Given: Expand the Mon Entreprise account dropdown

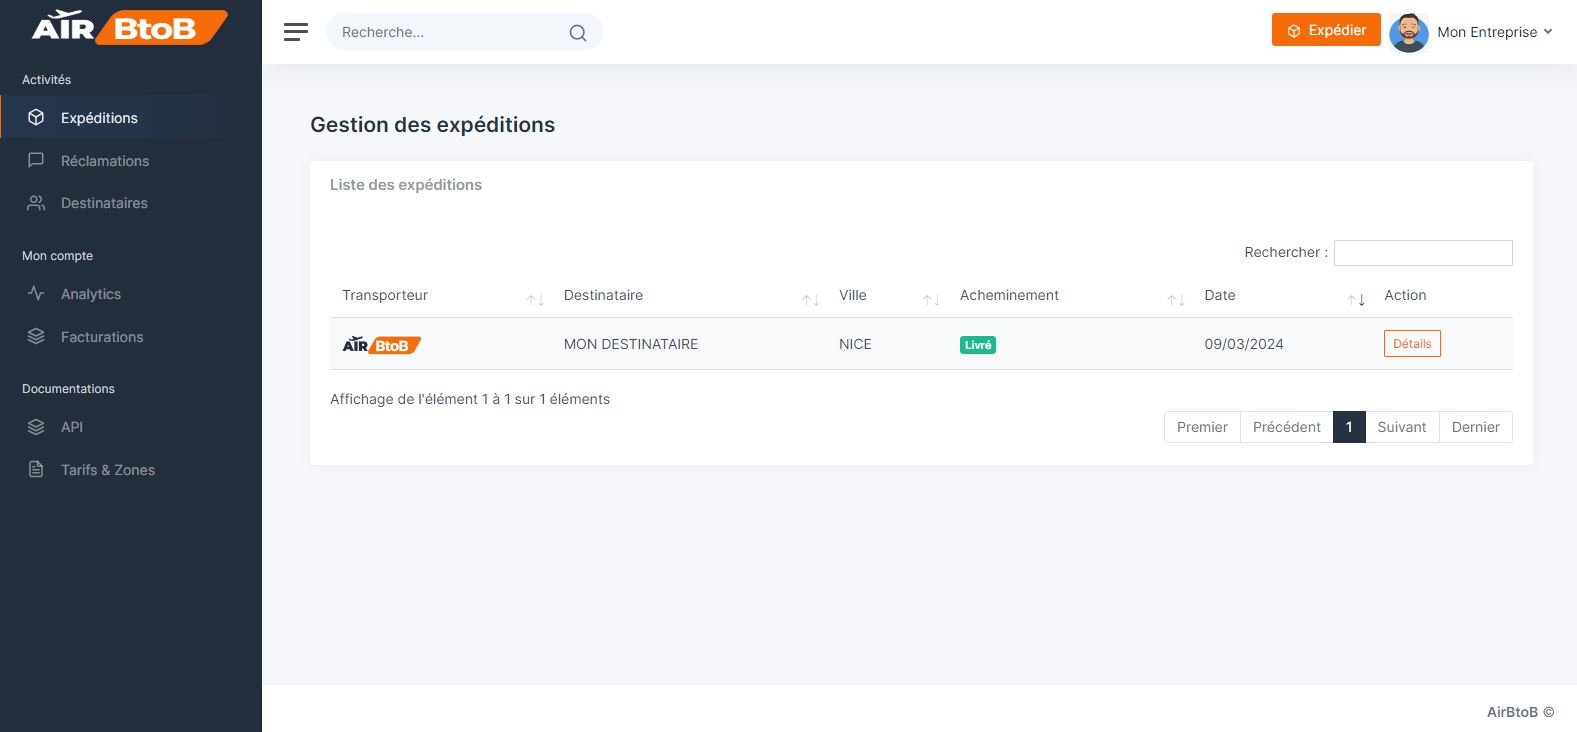Looking at the screenshot, I should pos(1494,32).
